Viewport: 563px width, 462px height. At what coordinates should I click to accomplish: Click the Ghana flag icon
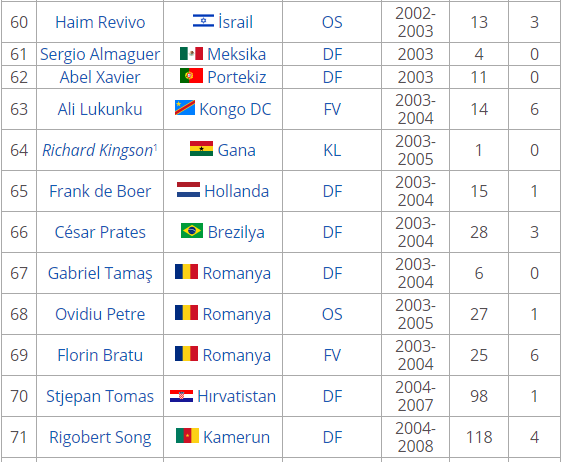click(x=201, y=149)
